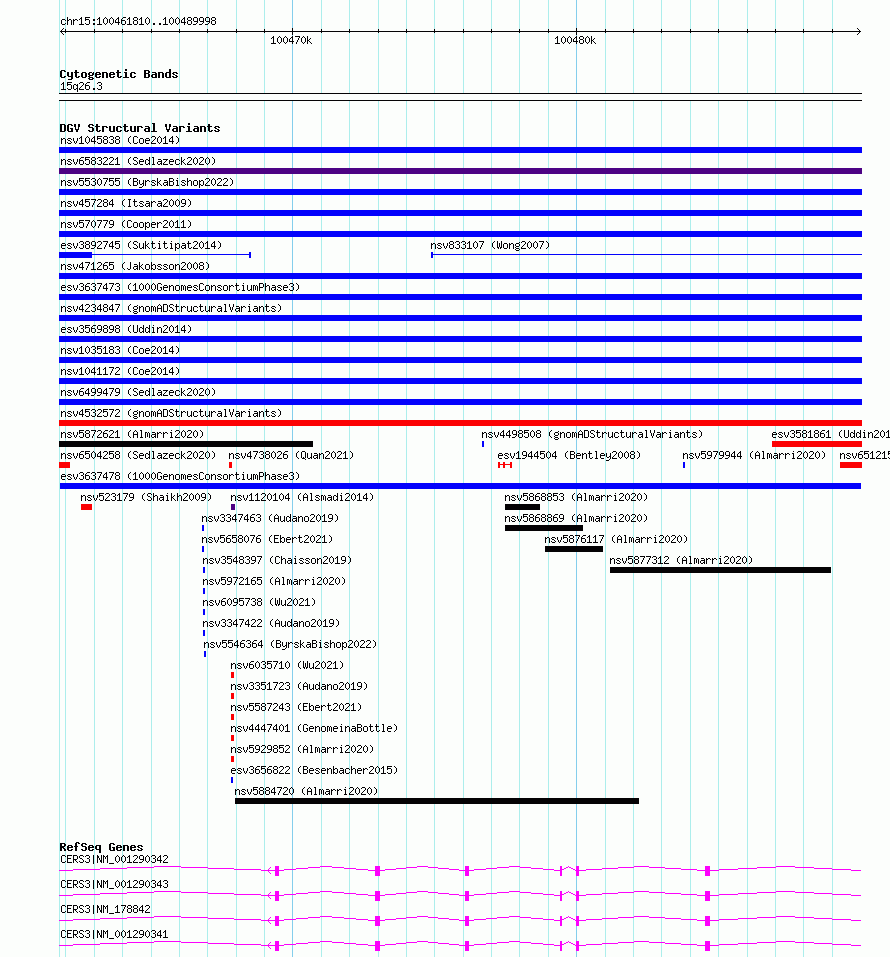Open nsv3347463 (Audano2019) label
Viewport: 890px width, 957px height.
coord(270,519)
